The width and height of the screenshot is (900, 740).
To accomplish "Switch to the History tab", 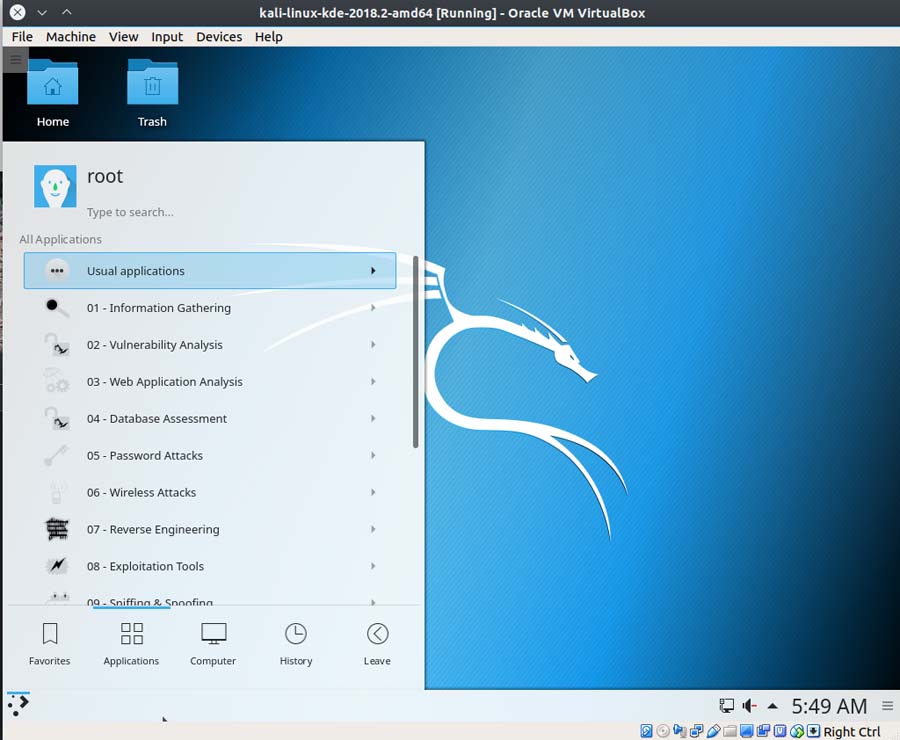I will pyautogui.click(x=296, y=643).
